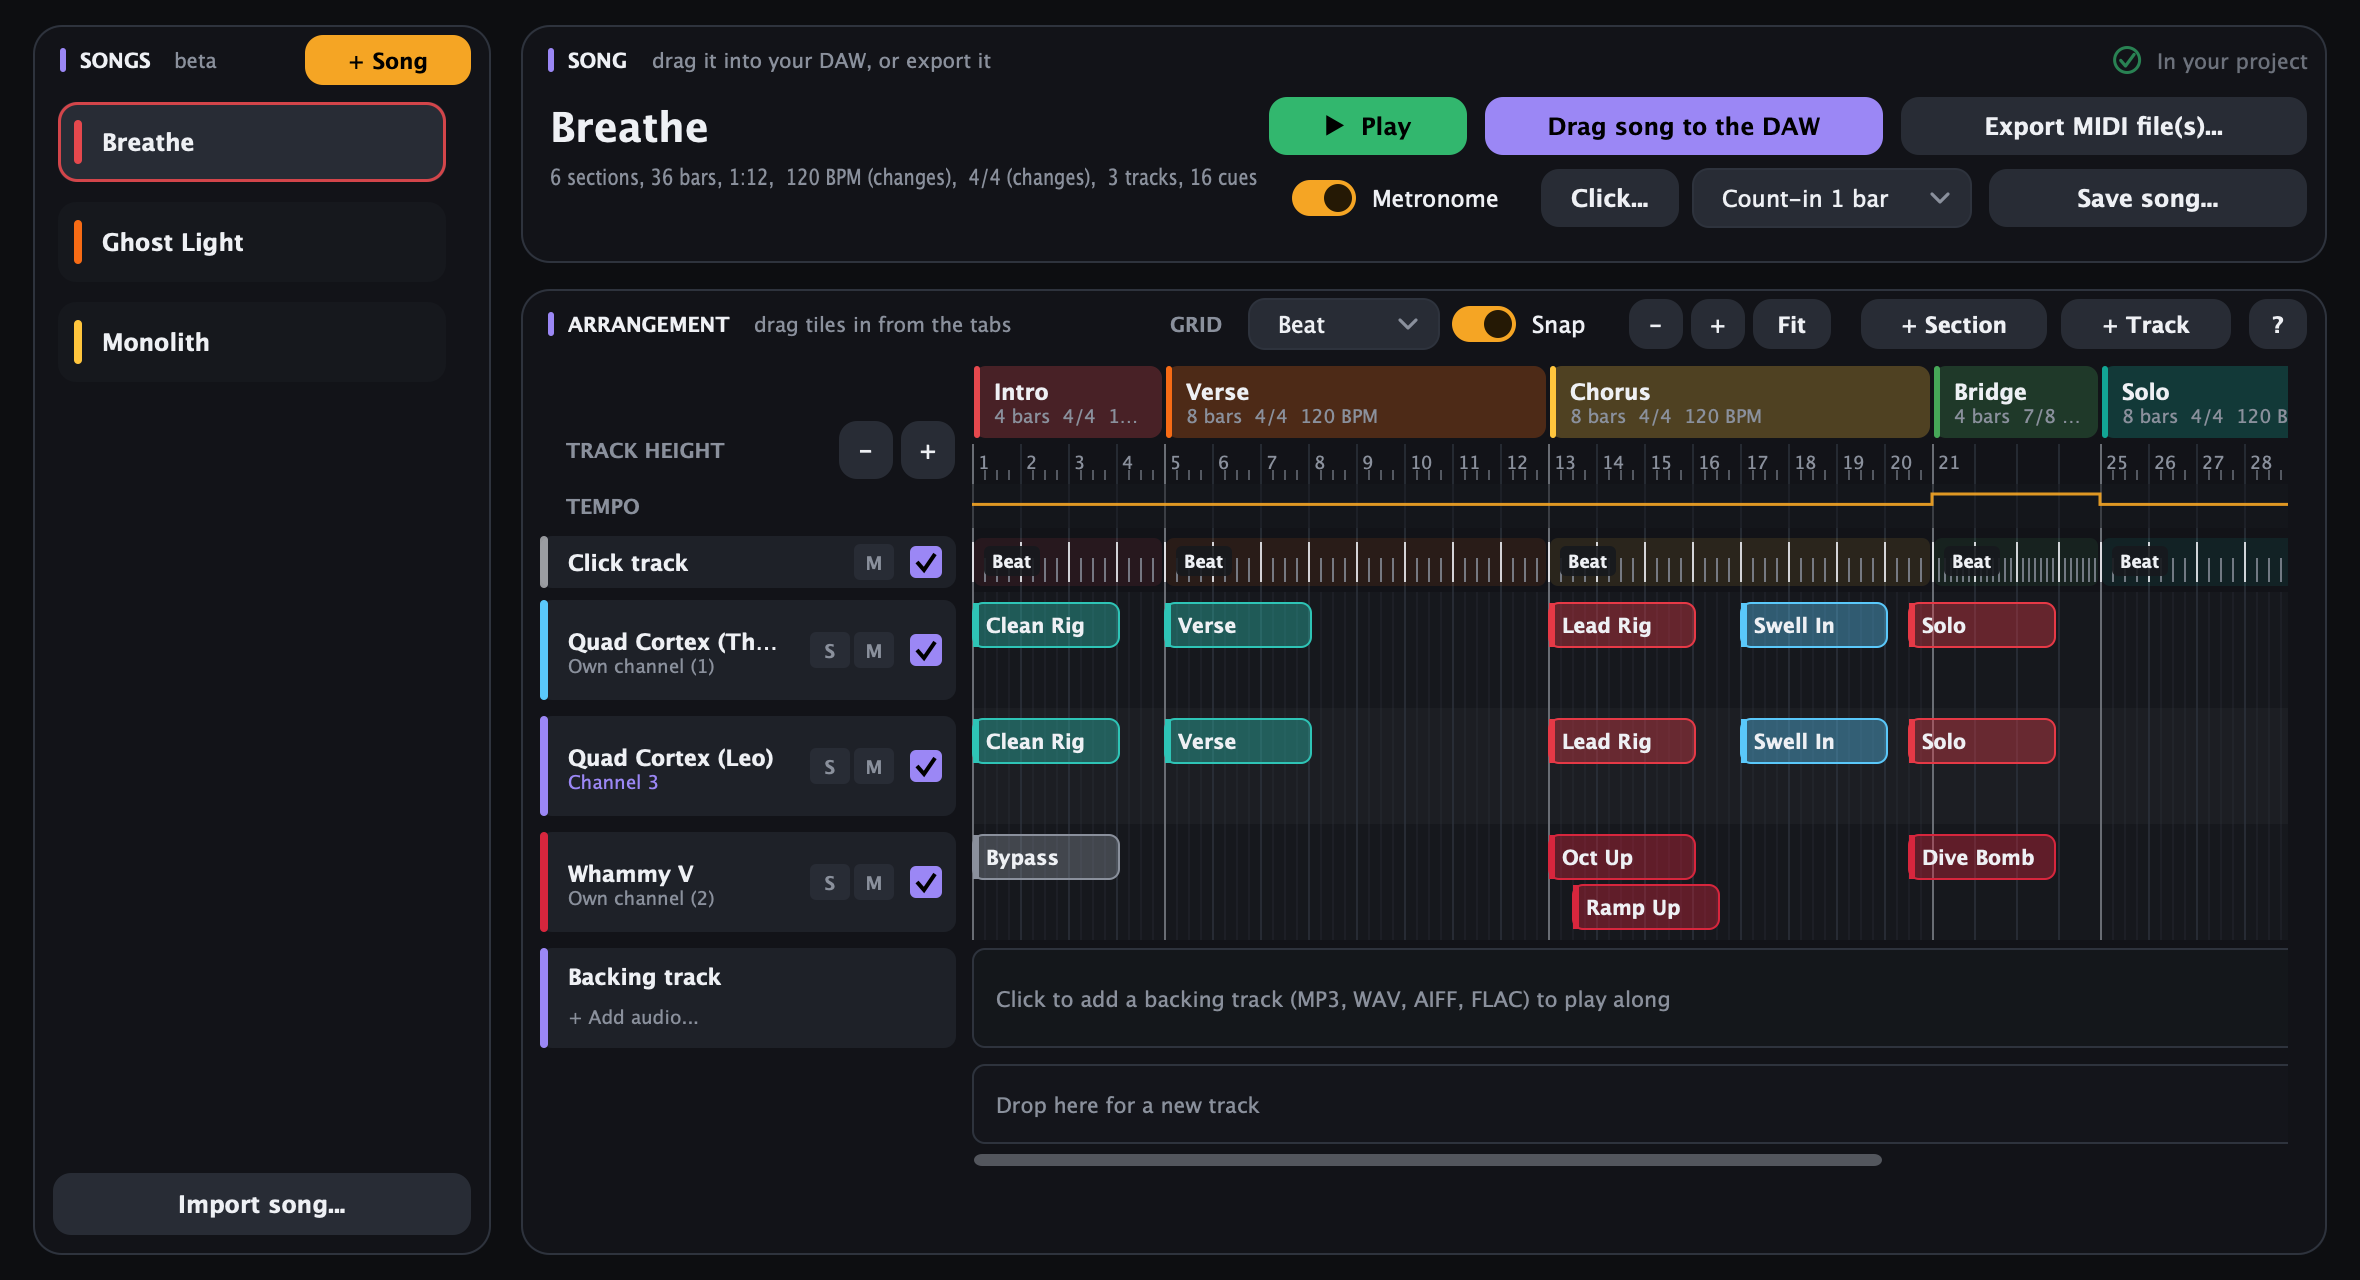The image size is (2360, 1280).
Task: Click the Drop here for a new track zone
Action: coord(1630,1104)
